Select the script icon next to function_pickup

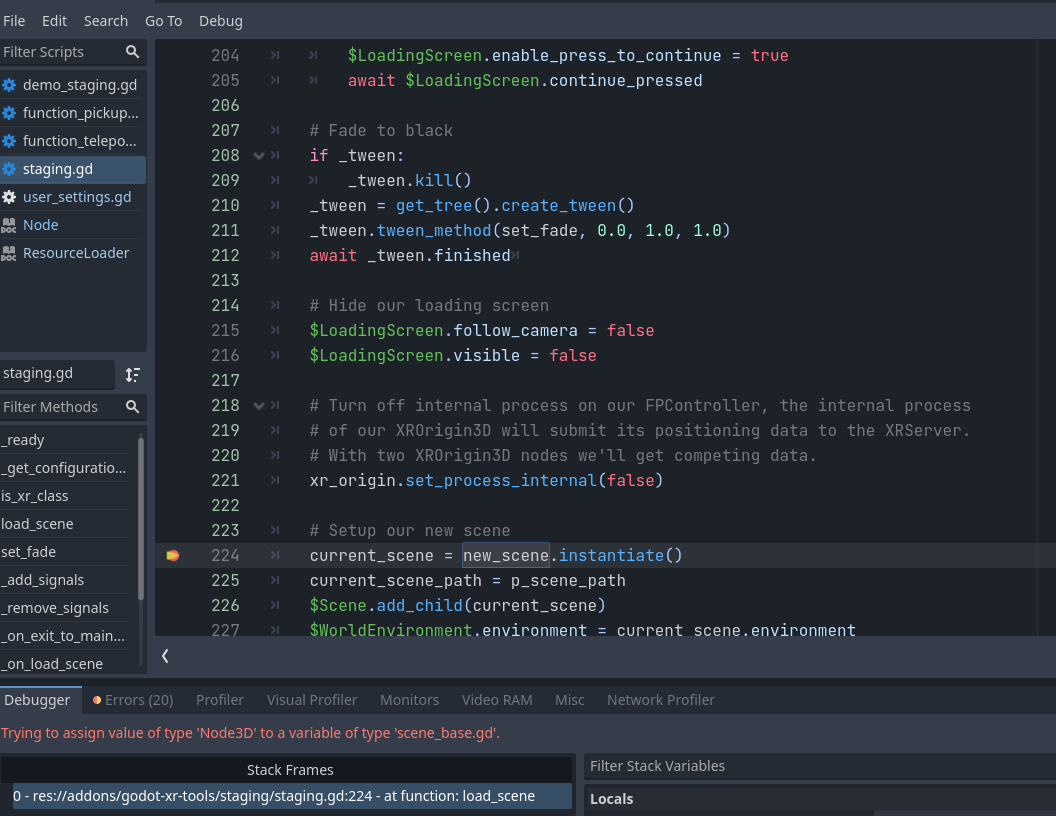point(10,113)
